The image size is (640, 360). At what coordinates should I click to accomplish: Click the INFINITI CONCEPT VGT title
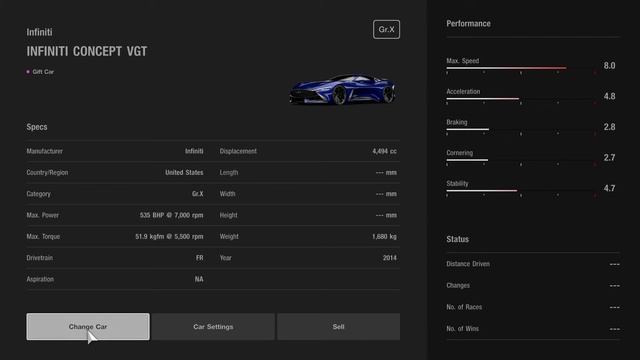tap(87, 51)
